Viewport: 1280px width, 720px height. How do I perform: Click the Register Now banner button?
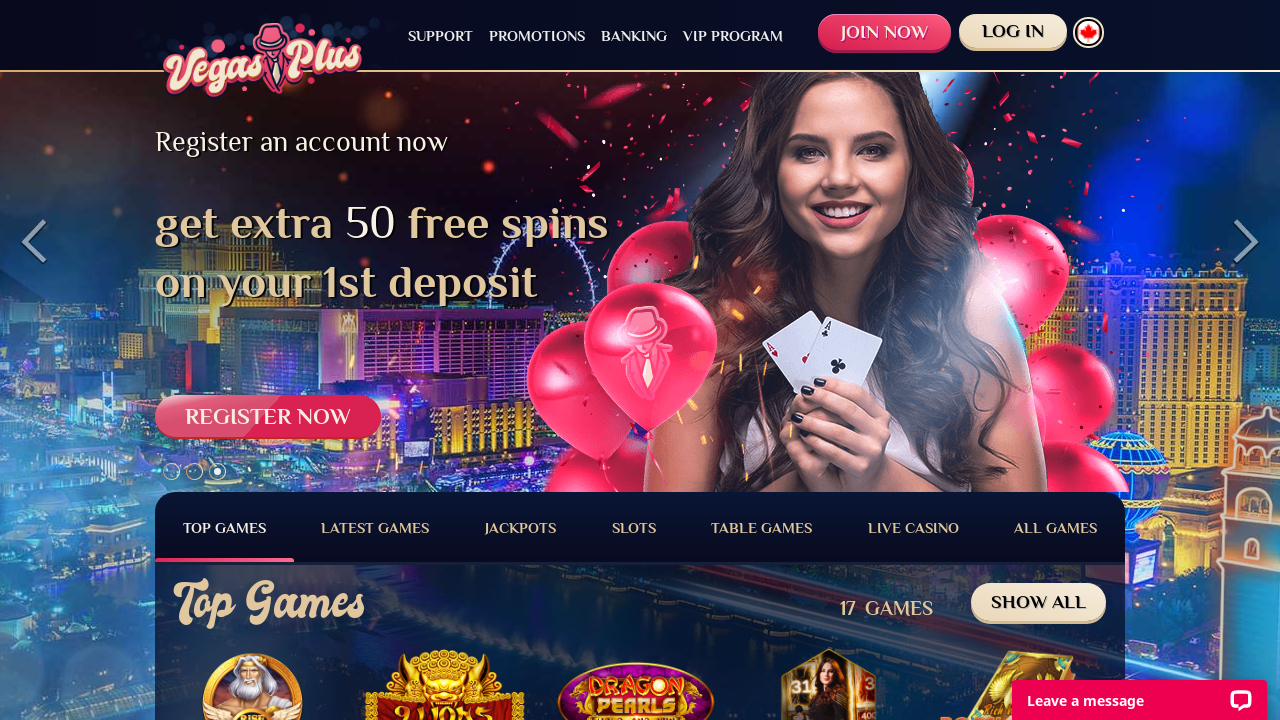pos(268,417)
